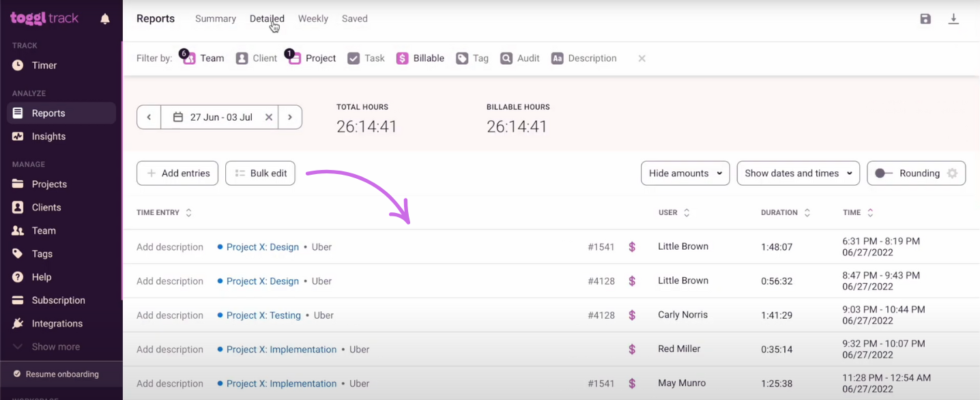
Task: Go to Insights in the sidebar
Action: pyautogui.click(x=49, y=136)
